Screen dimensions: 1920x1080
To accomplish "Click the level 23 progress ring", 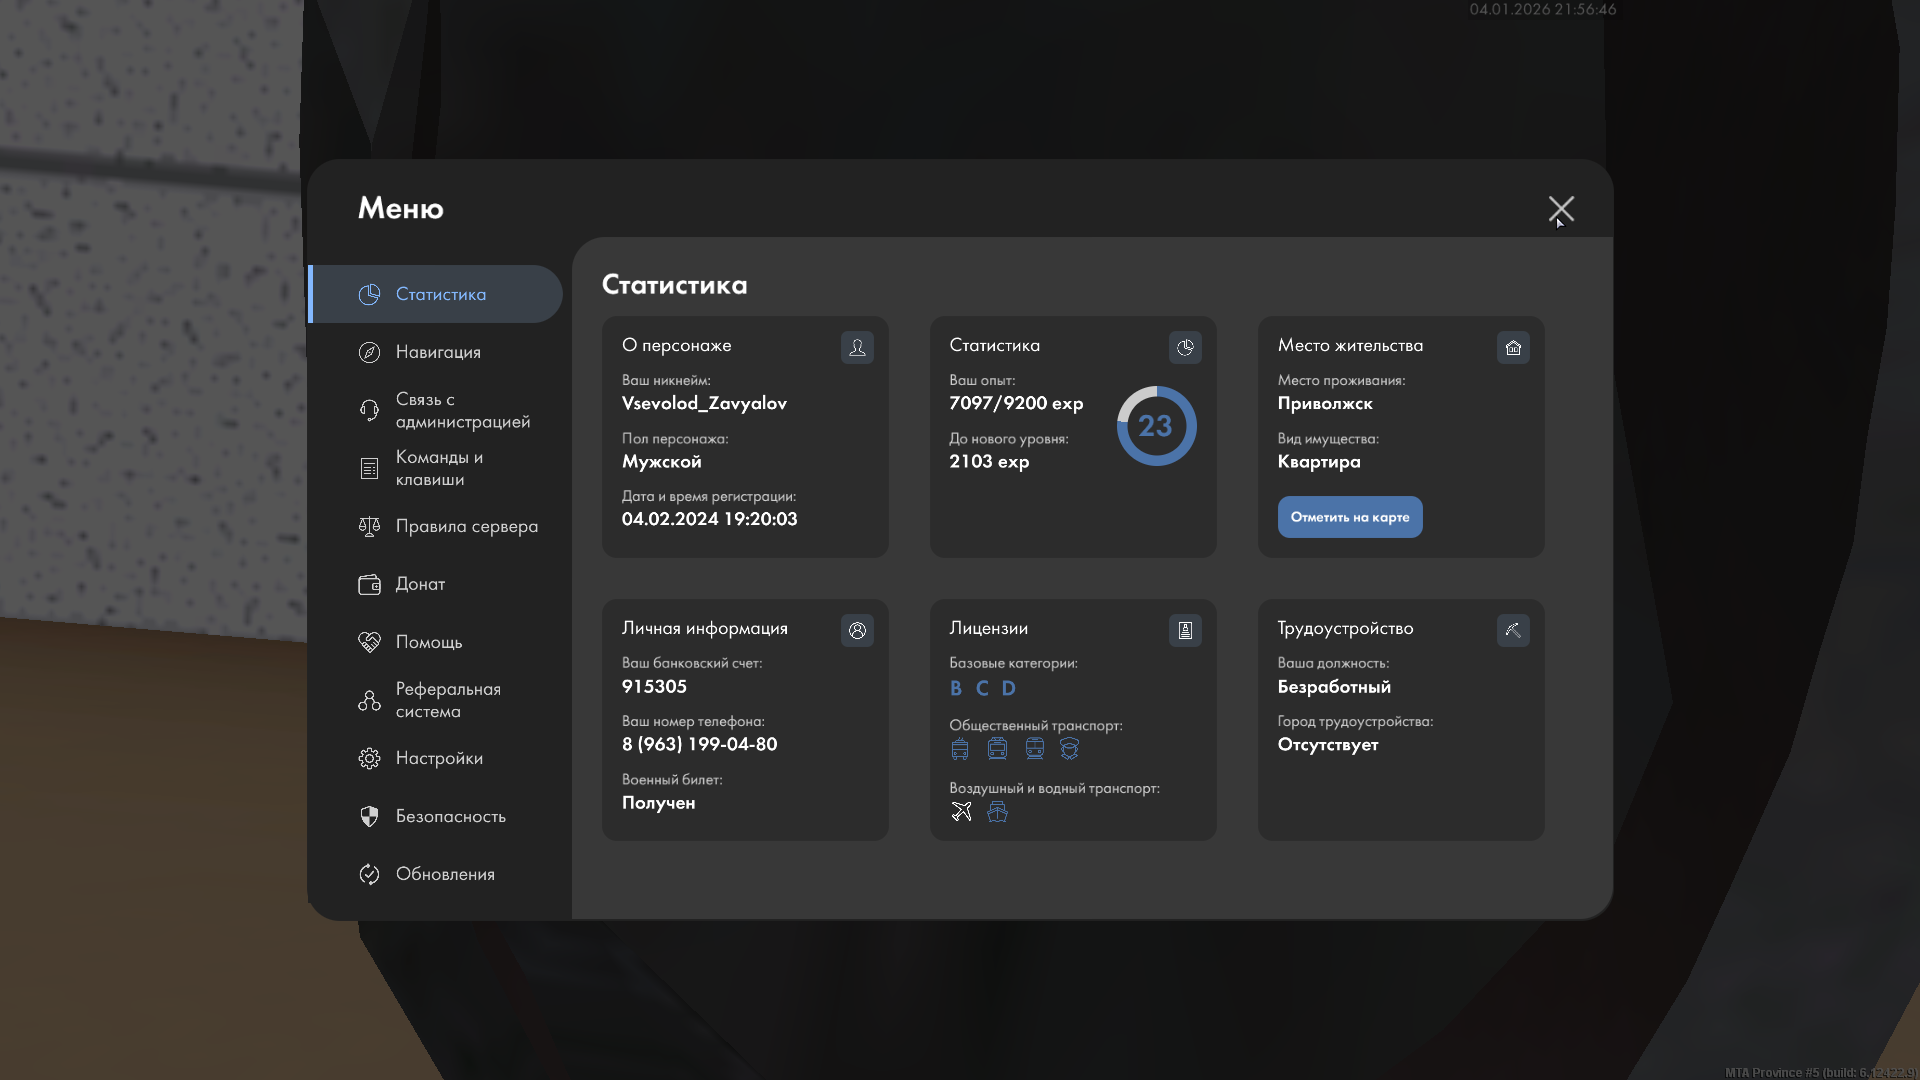I will tap(1156, 427).
